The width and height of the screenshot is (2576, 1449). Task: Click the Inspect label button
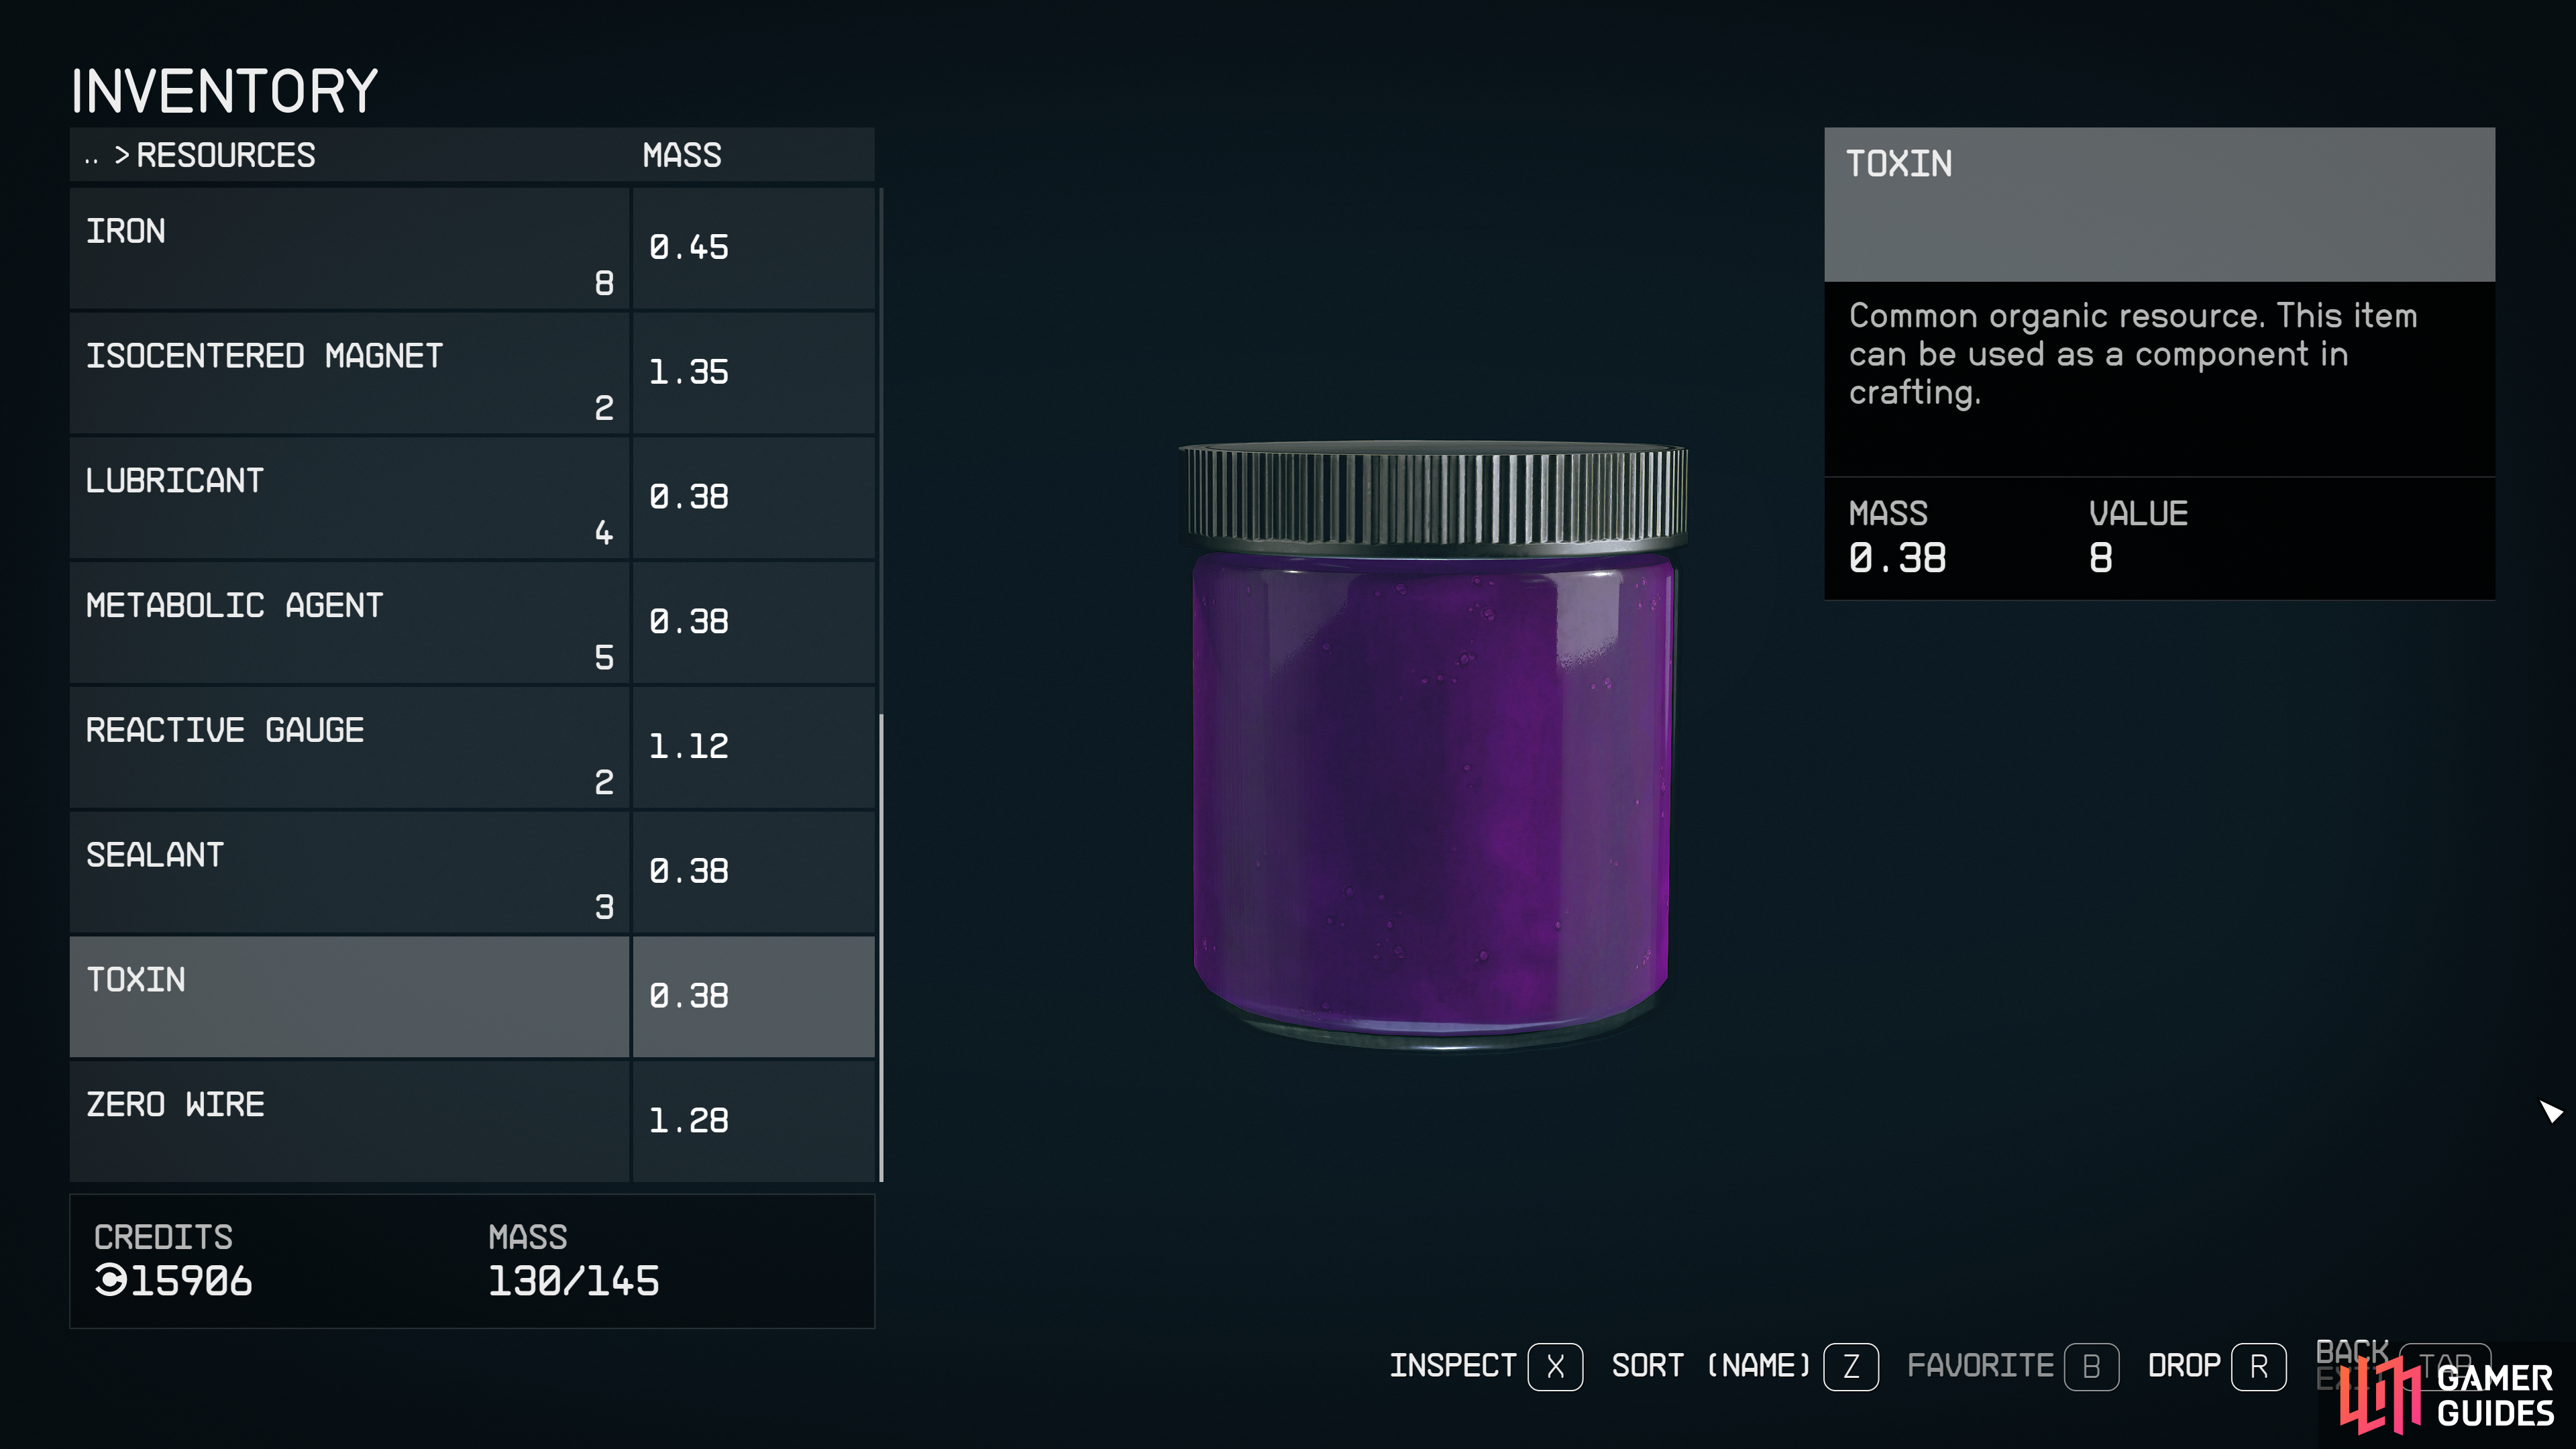(x=1452, y=1366)
